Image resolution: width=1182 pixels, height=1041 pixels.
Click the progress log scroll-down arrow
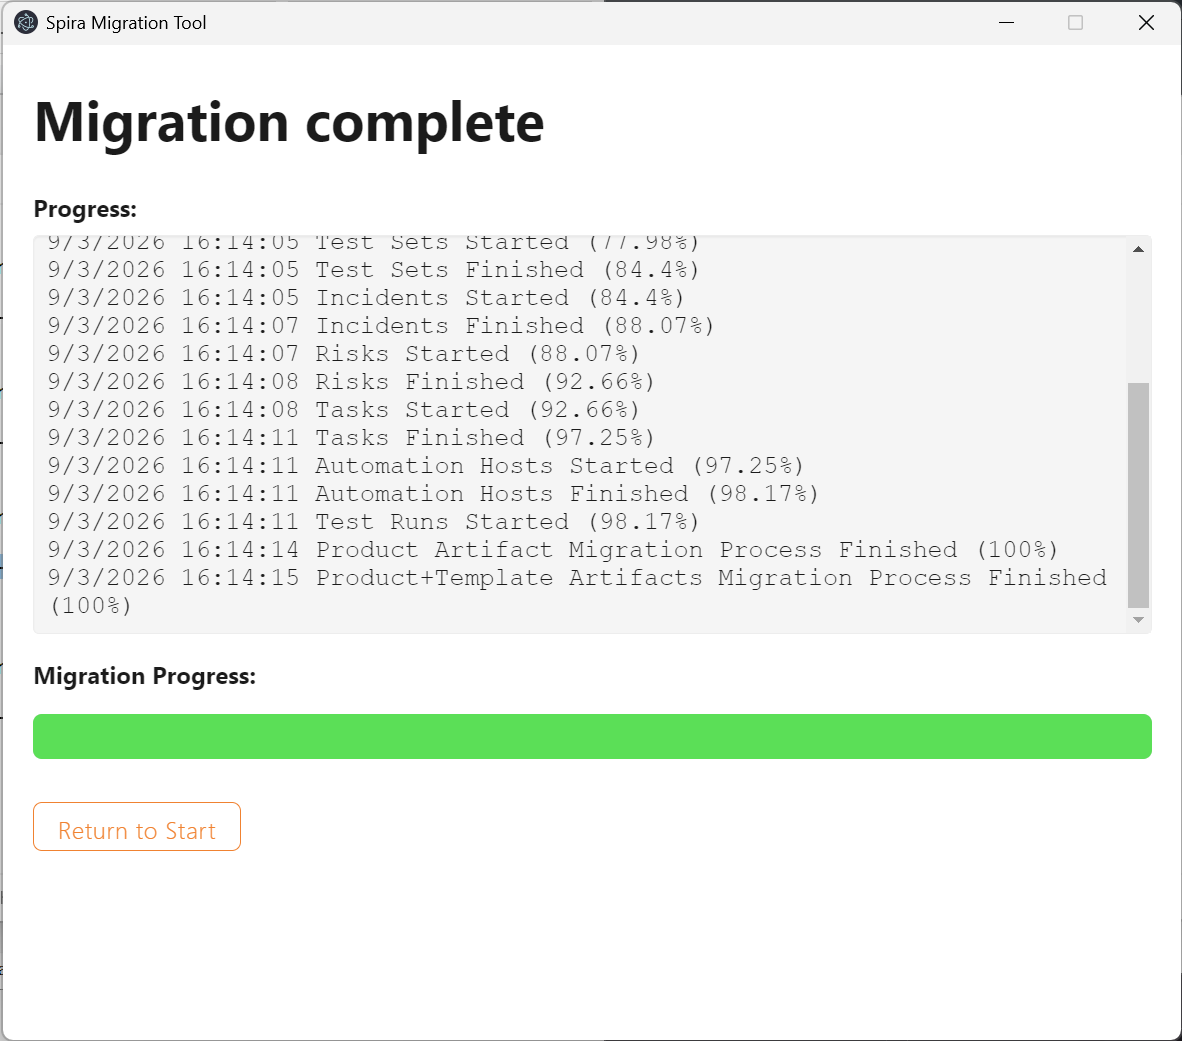point(1138,620)
